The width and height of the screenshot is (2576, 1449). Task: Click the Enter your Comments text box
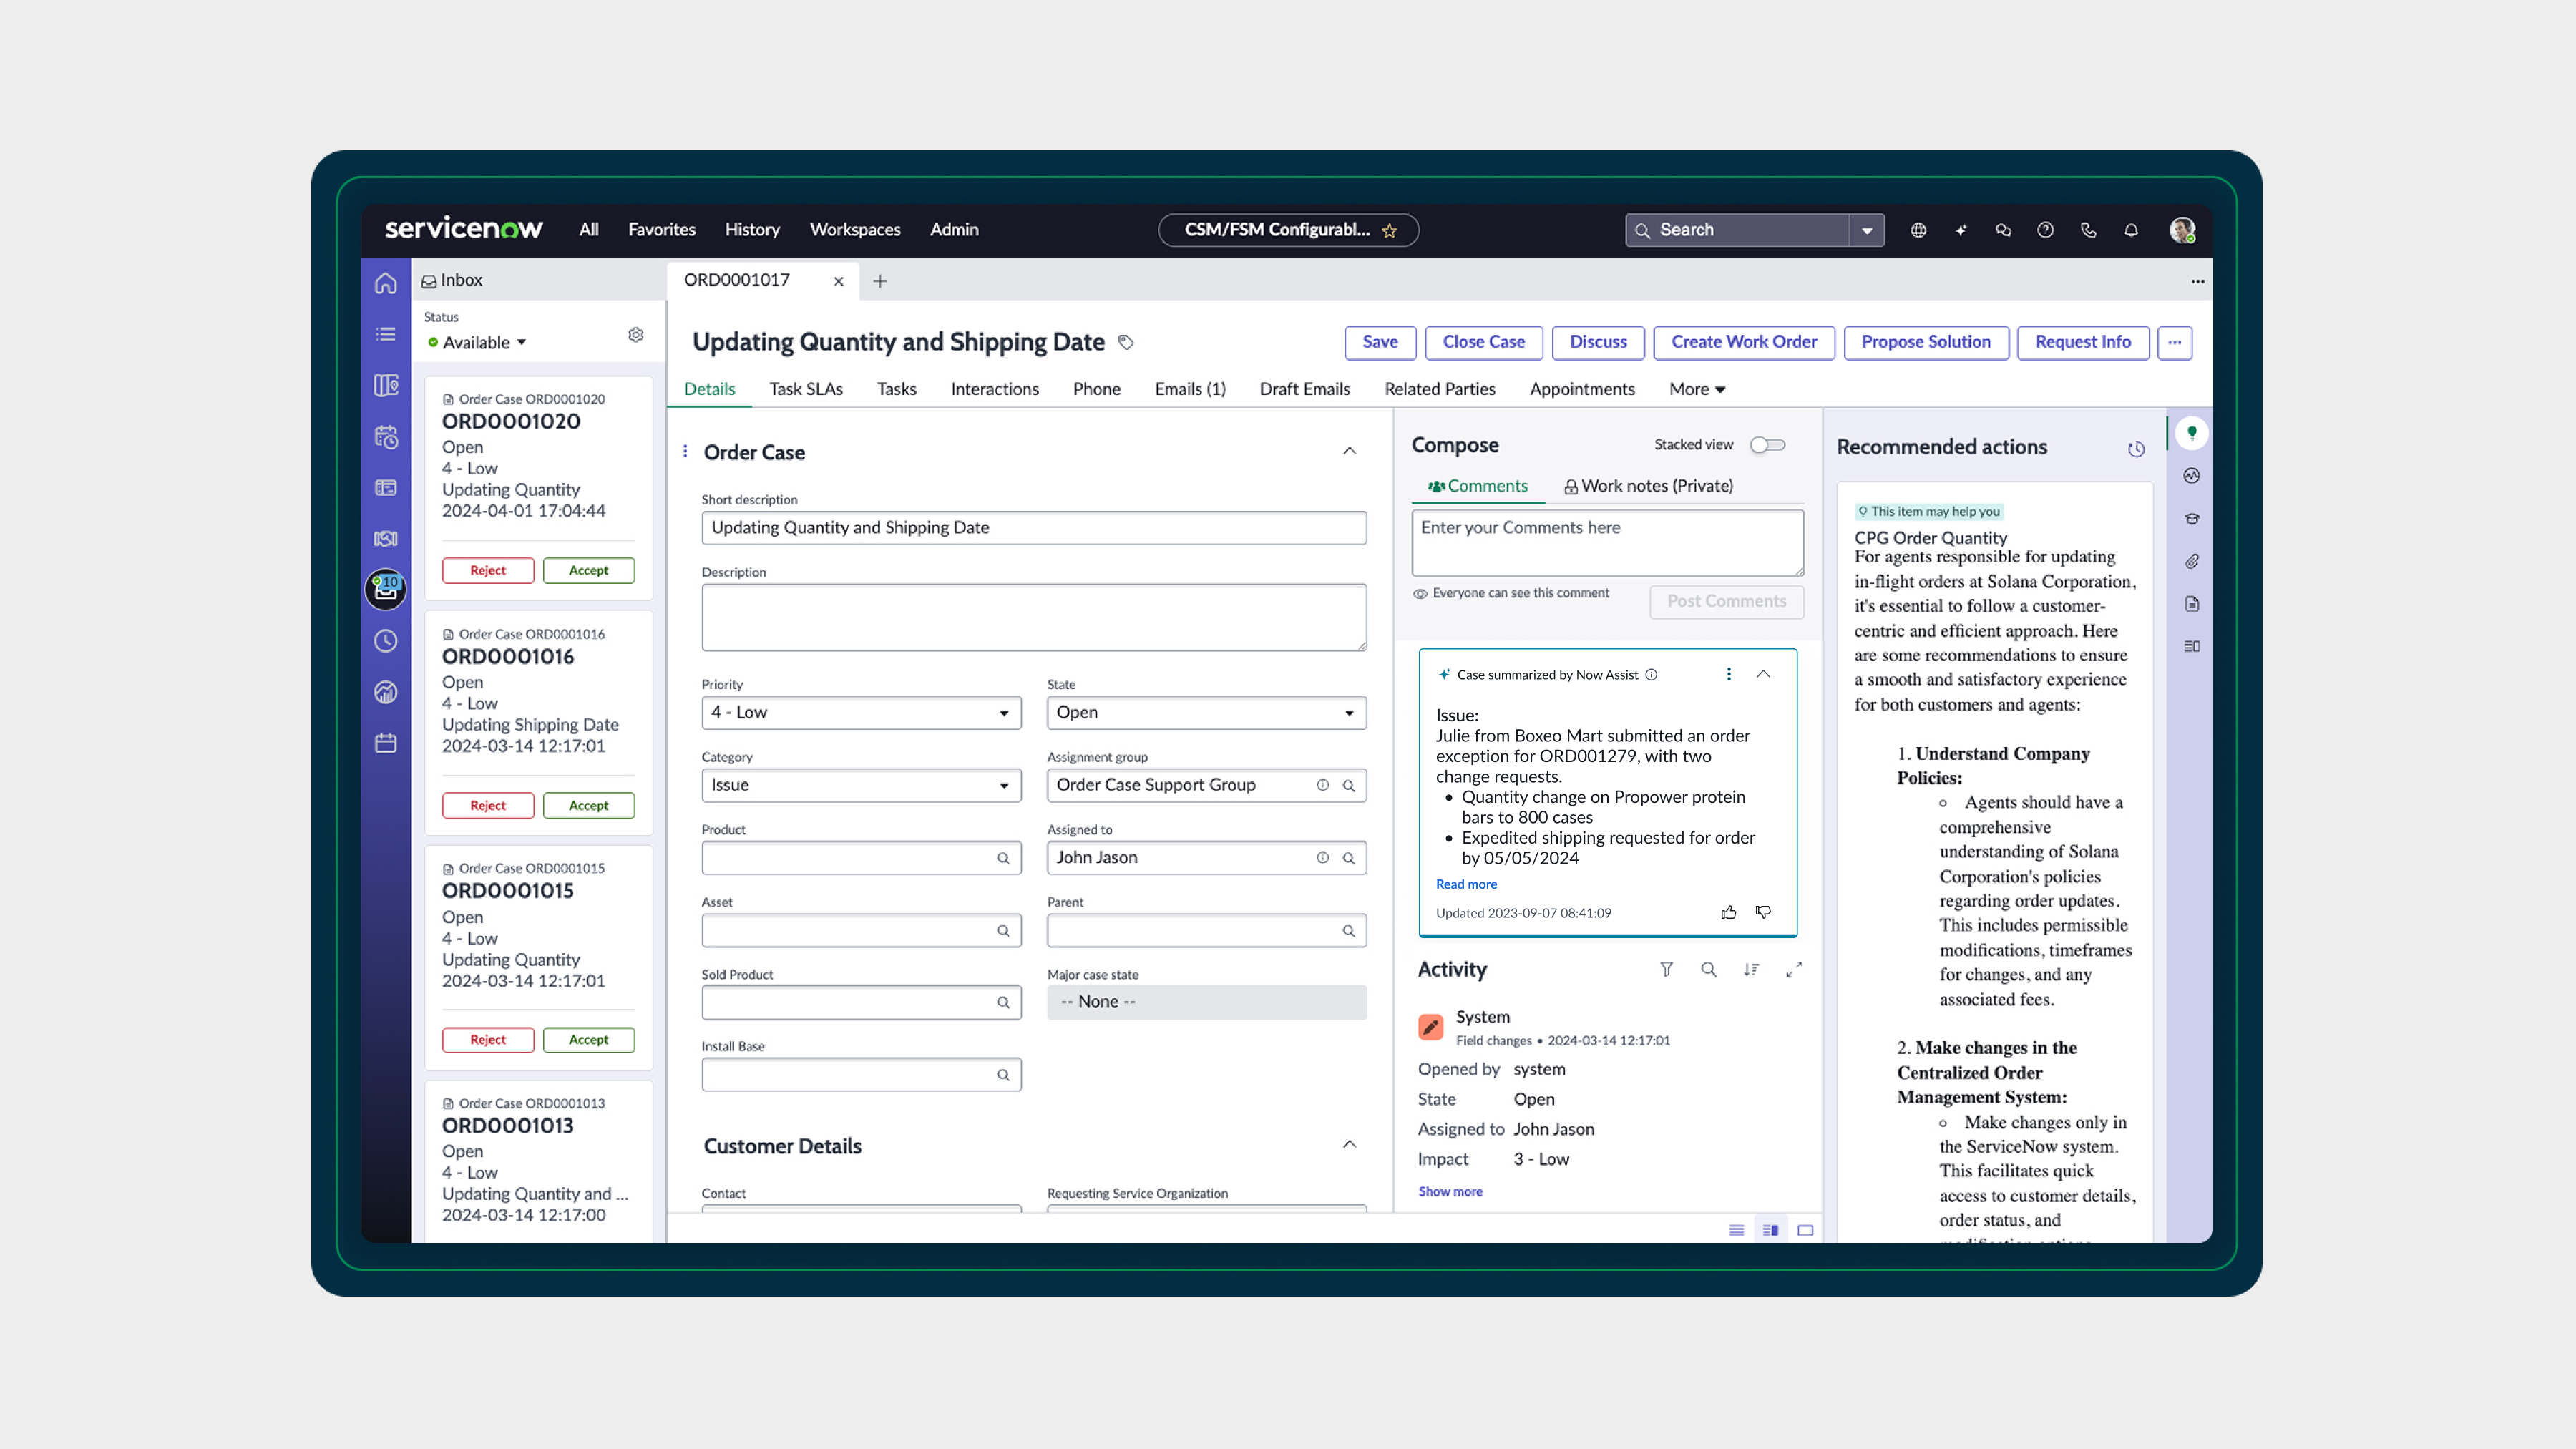pos(1606,543)
